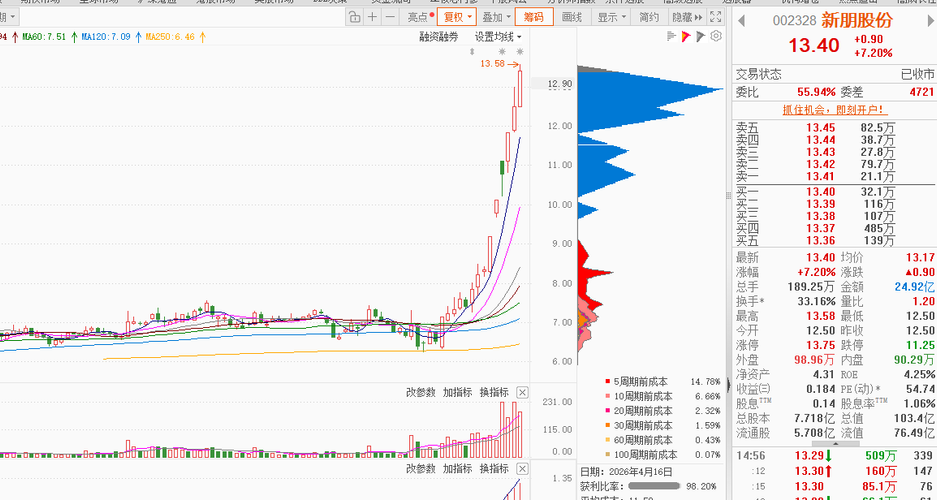The height and width of the screenshot is (500, 937).
Task: Click 换手* 33.16% value
Action: [817, 300]
